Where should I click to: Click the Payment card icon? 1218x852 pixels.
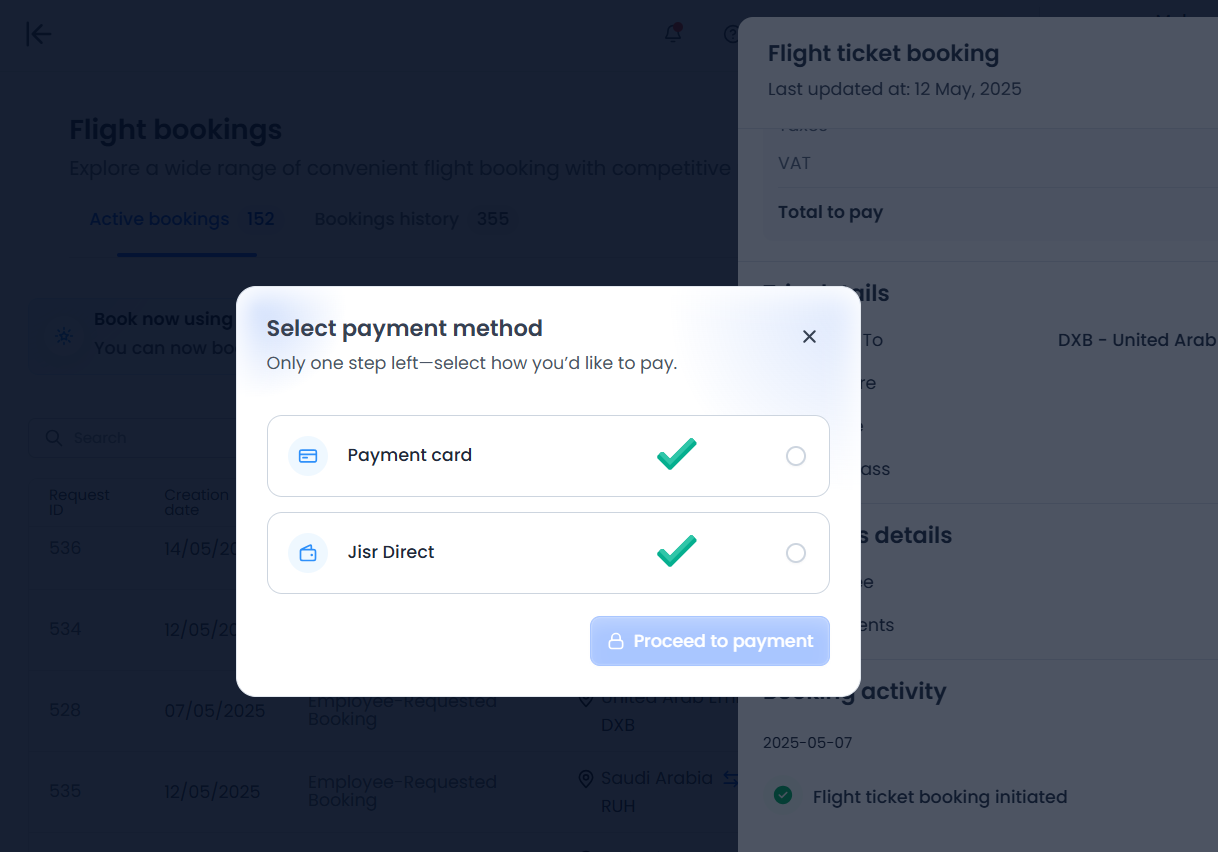(x=308, y=456)
